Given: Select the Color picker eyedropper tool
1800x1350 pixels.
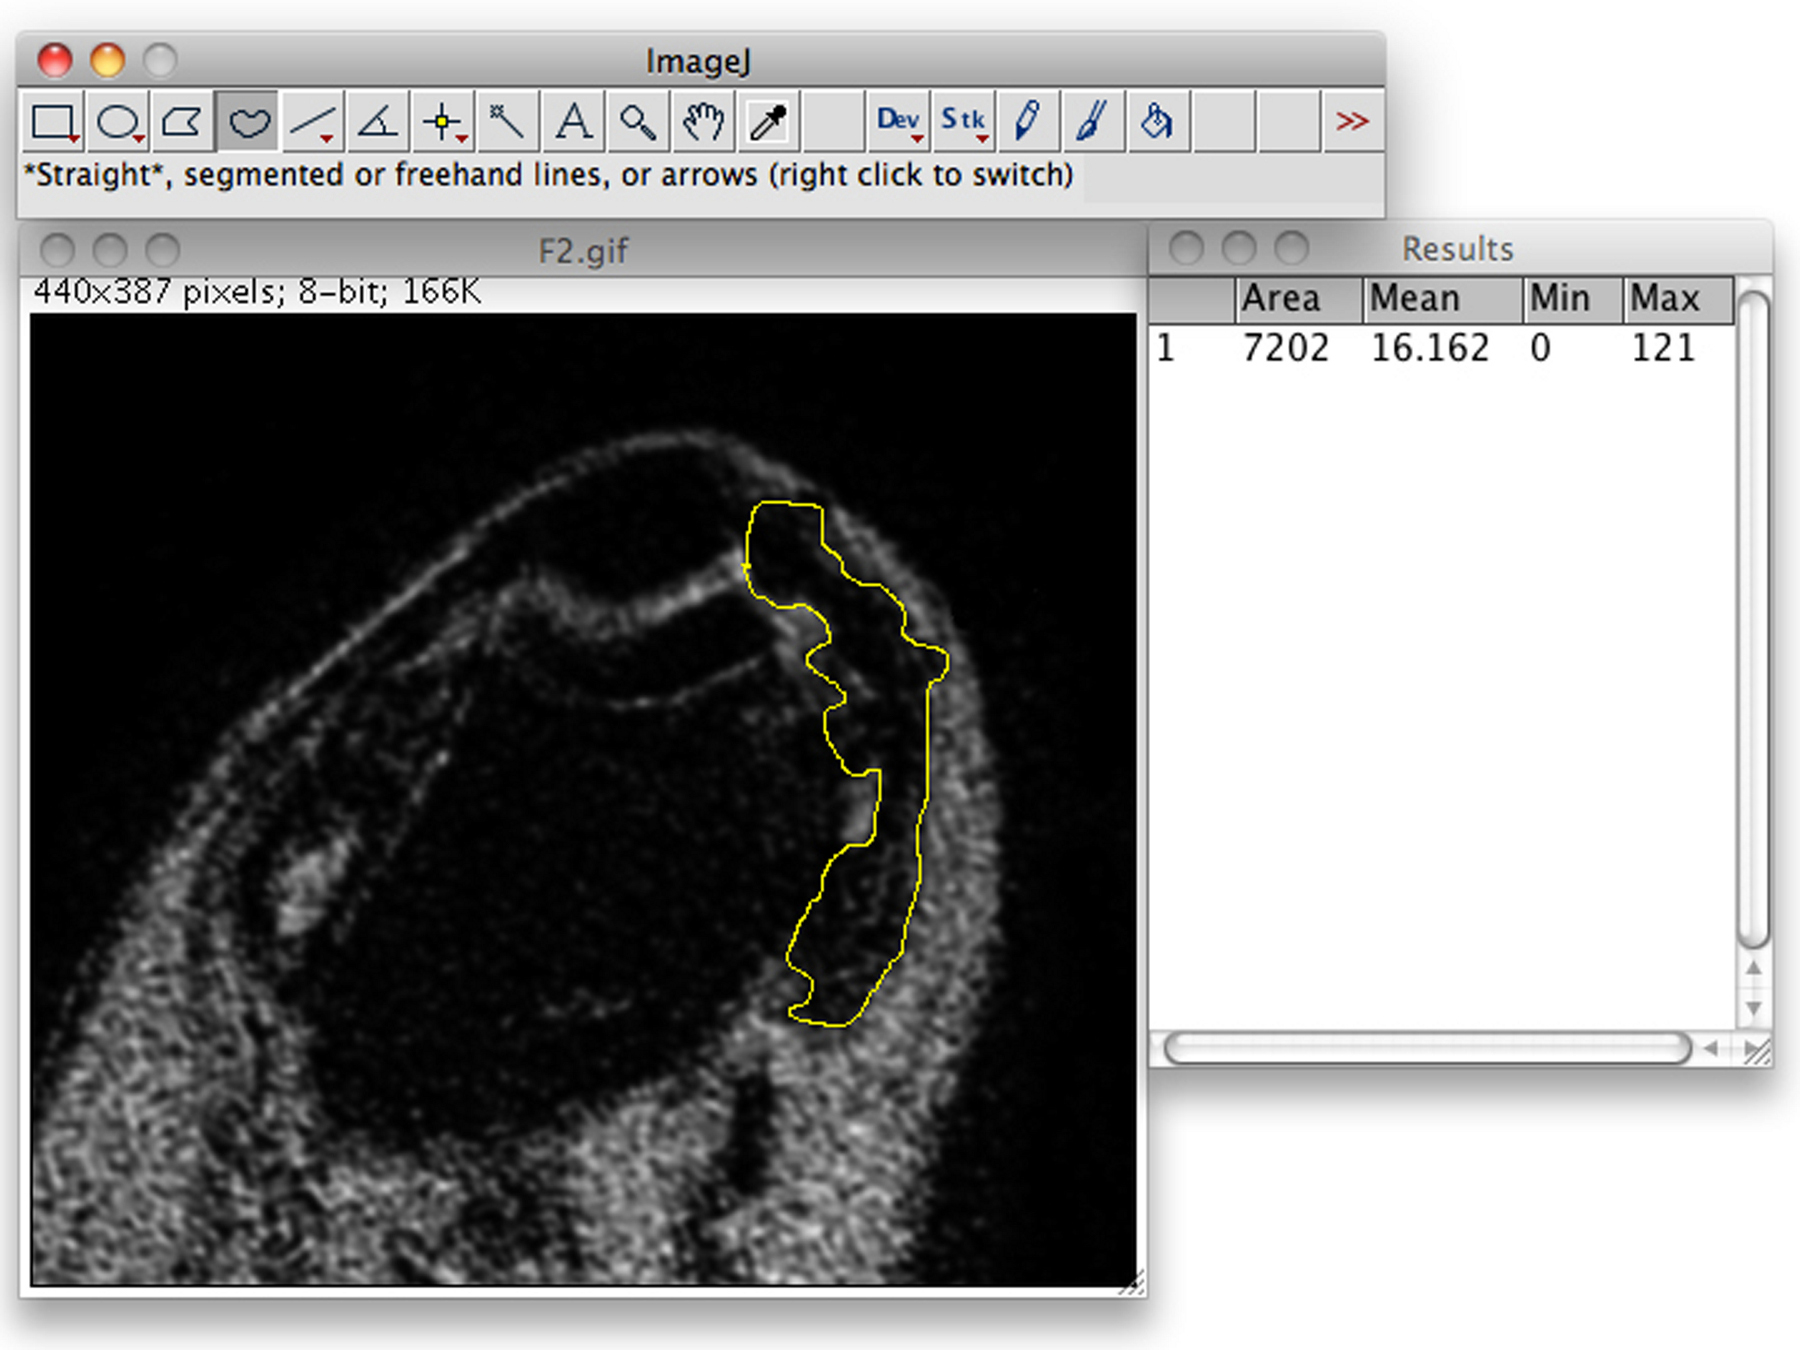Looking at the screenshot, I should pos(767,122).
